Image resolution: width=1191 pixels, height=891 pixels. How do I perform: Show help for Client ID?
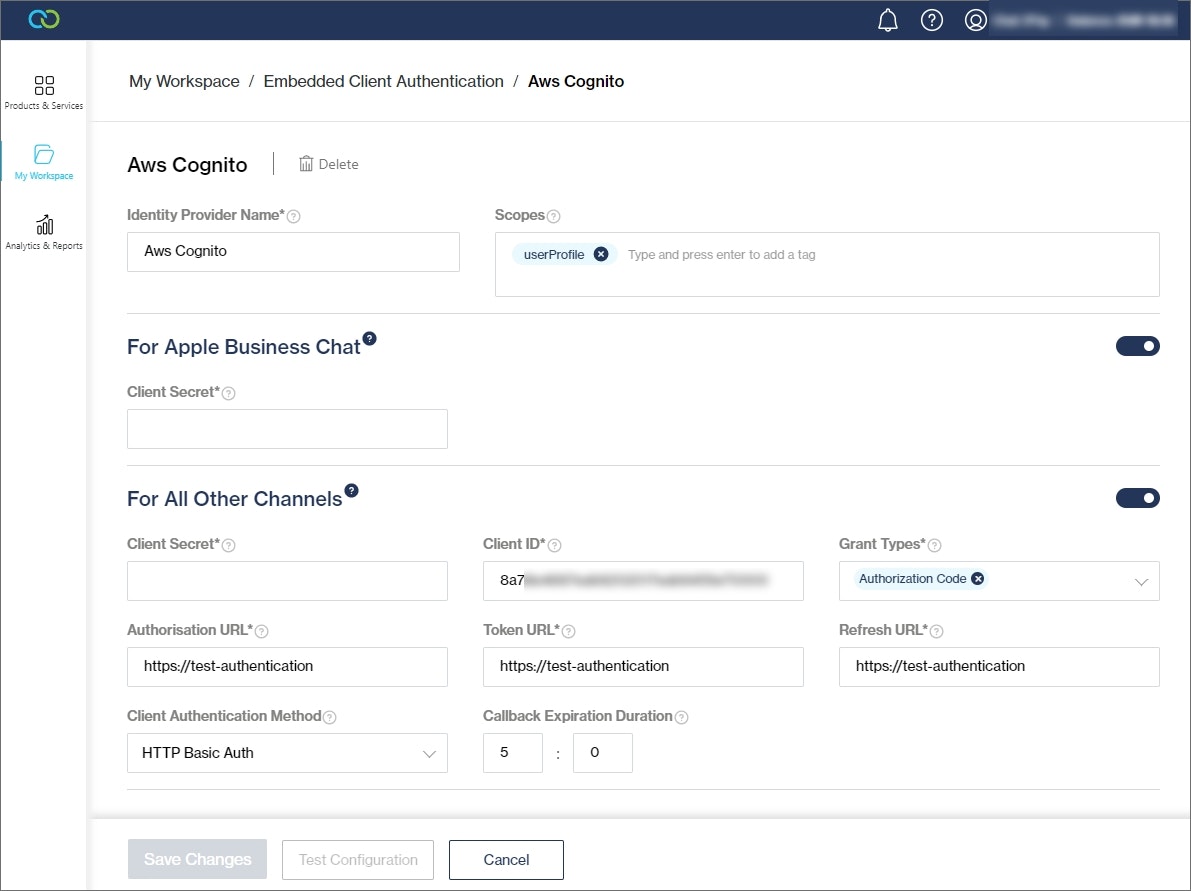click(554, 545)
